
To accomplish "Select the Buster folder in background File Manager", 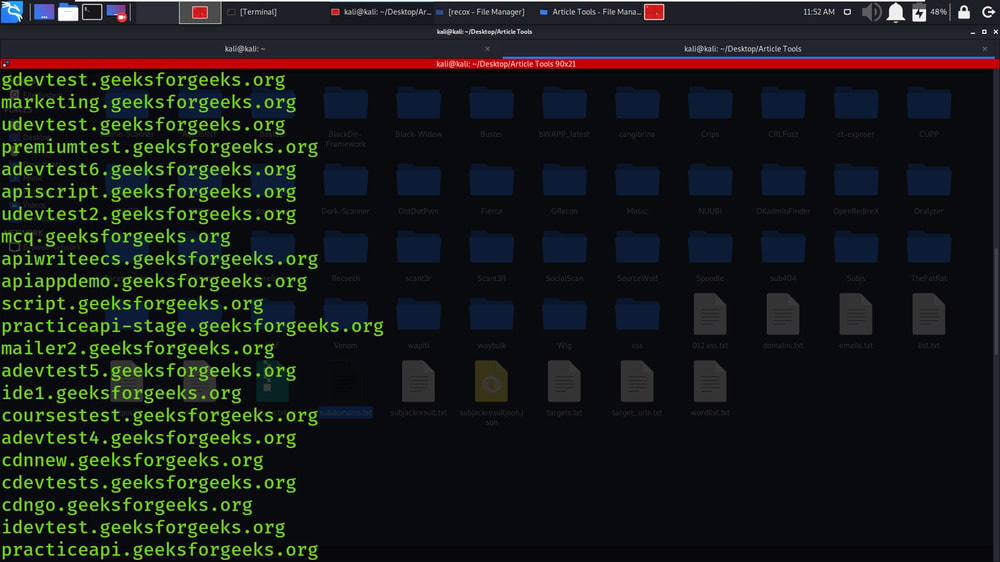I will click(491, 112).
